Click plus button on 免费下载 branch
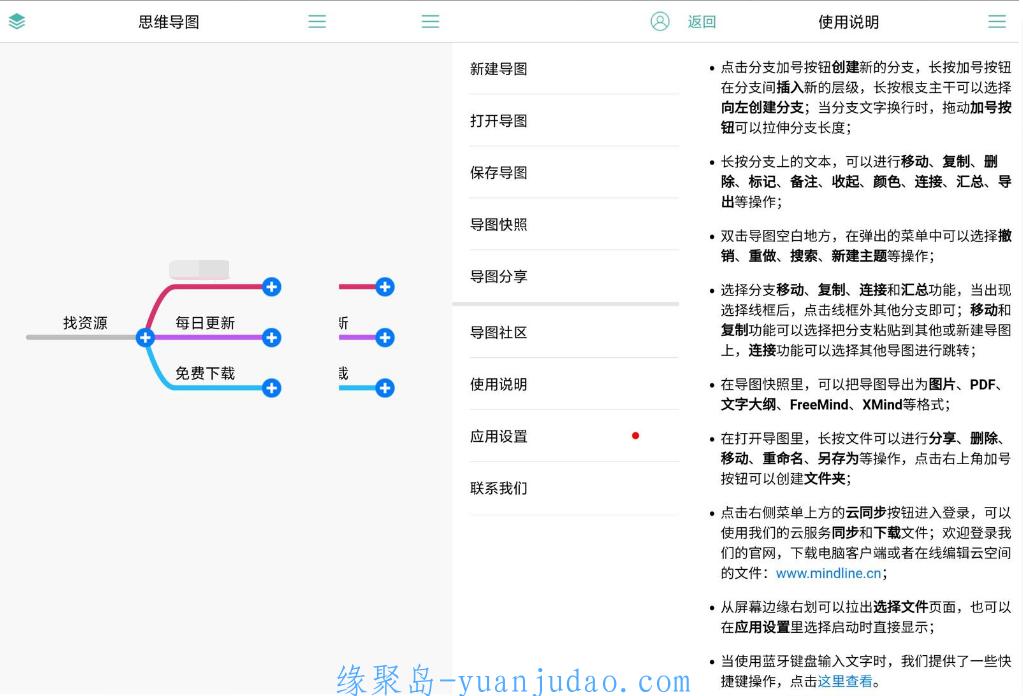Image resolution: width=1023 pixels, height=696 pixels. [x=271, y=388]
